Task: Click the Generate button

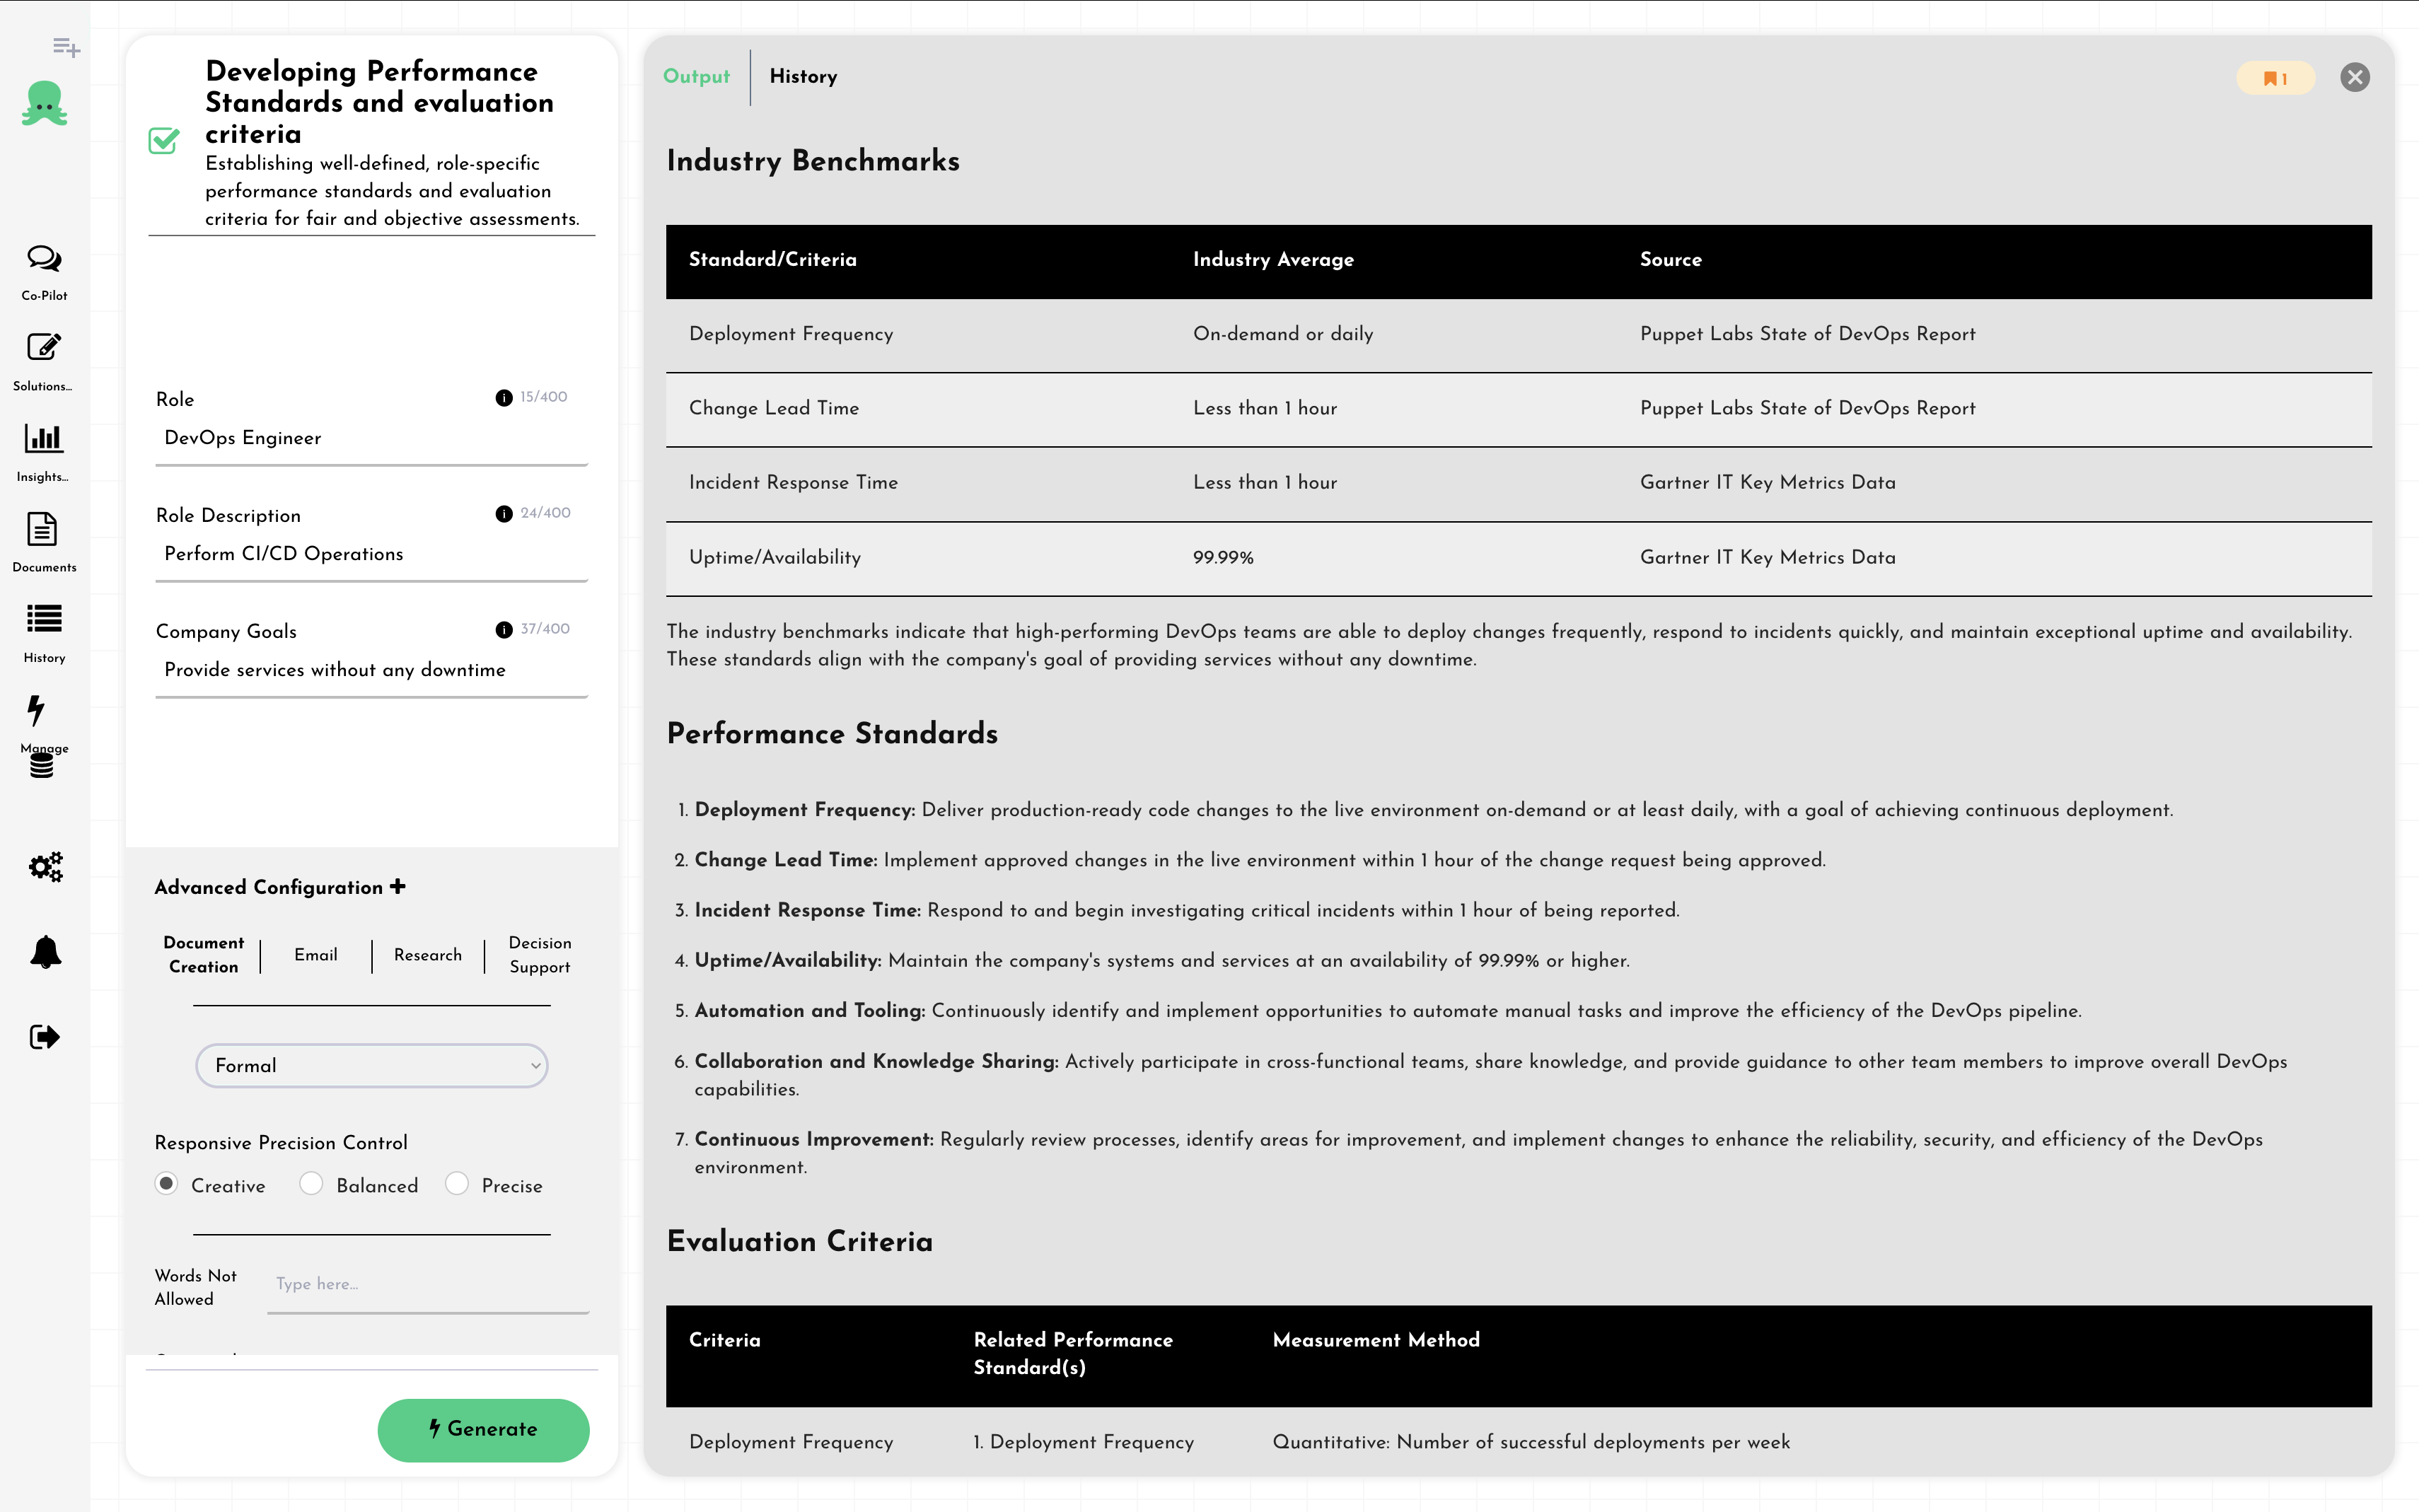Action: [483, 1429]
